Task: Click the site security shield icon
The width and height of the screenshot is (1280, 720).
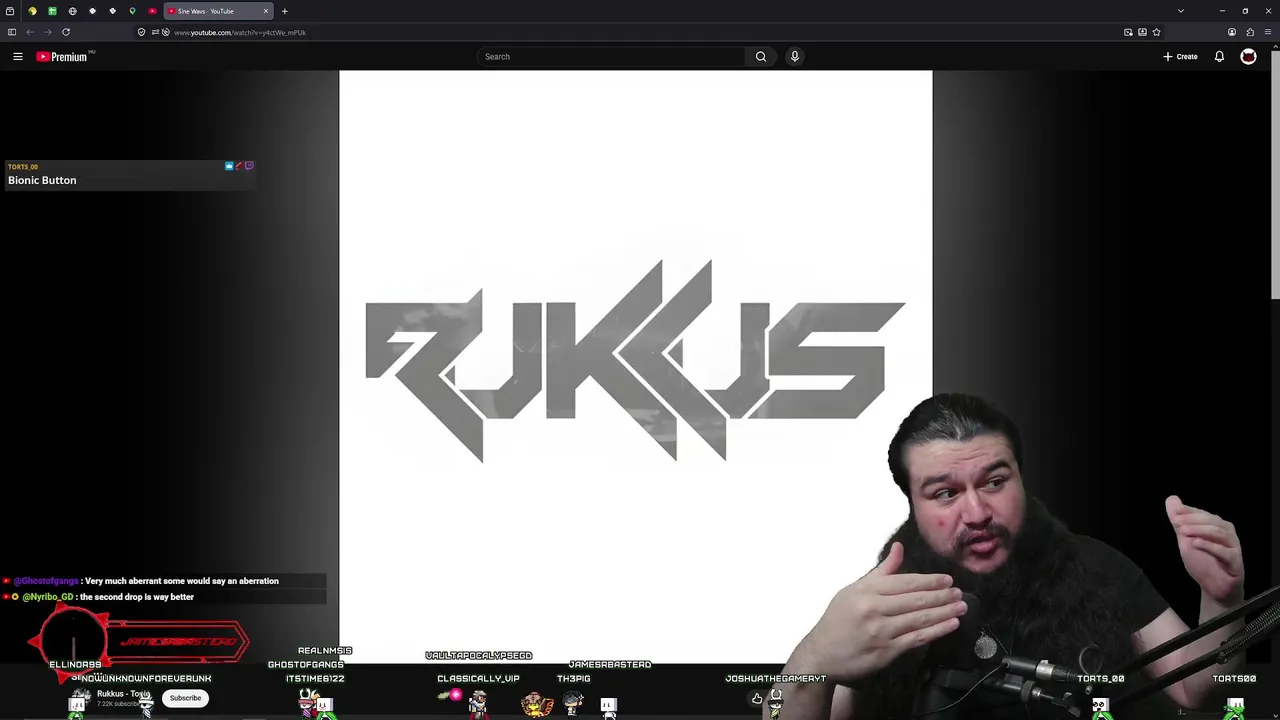Action: point(141,32)
